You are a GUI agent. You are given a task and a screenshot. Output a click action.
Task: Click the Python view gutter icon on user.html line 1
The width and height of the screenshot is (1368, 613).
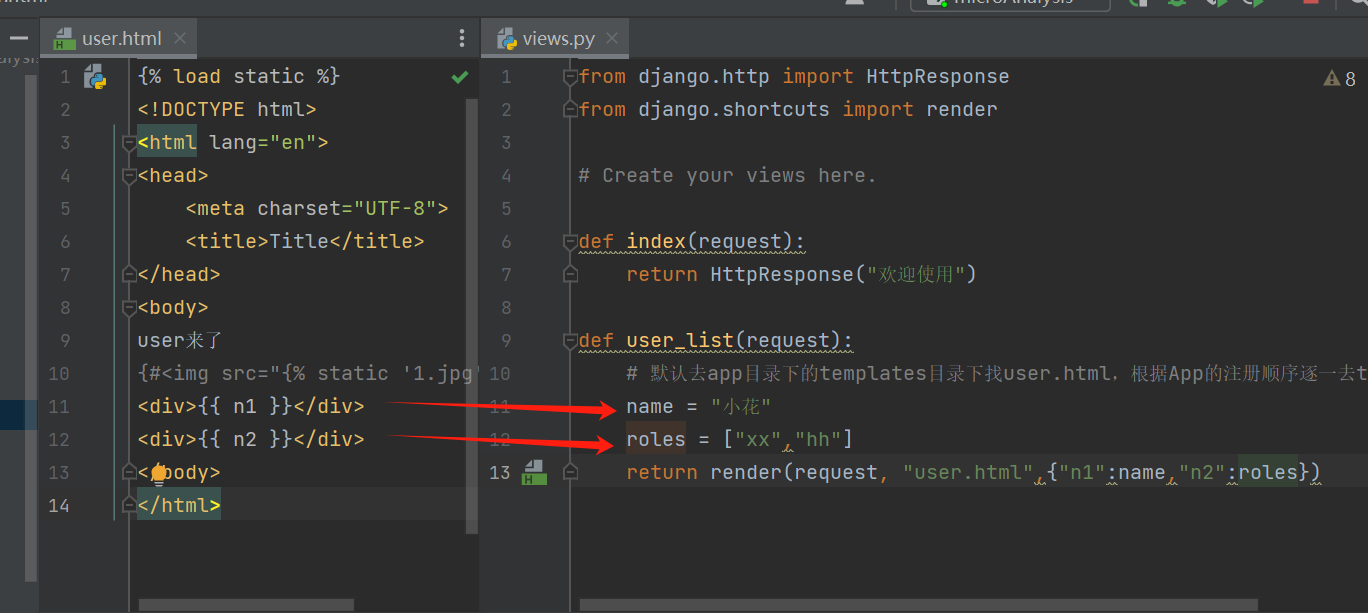(x=95, y=76)
